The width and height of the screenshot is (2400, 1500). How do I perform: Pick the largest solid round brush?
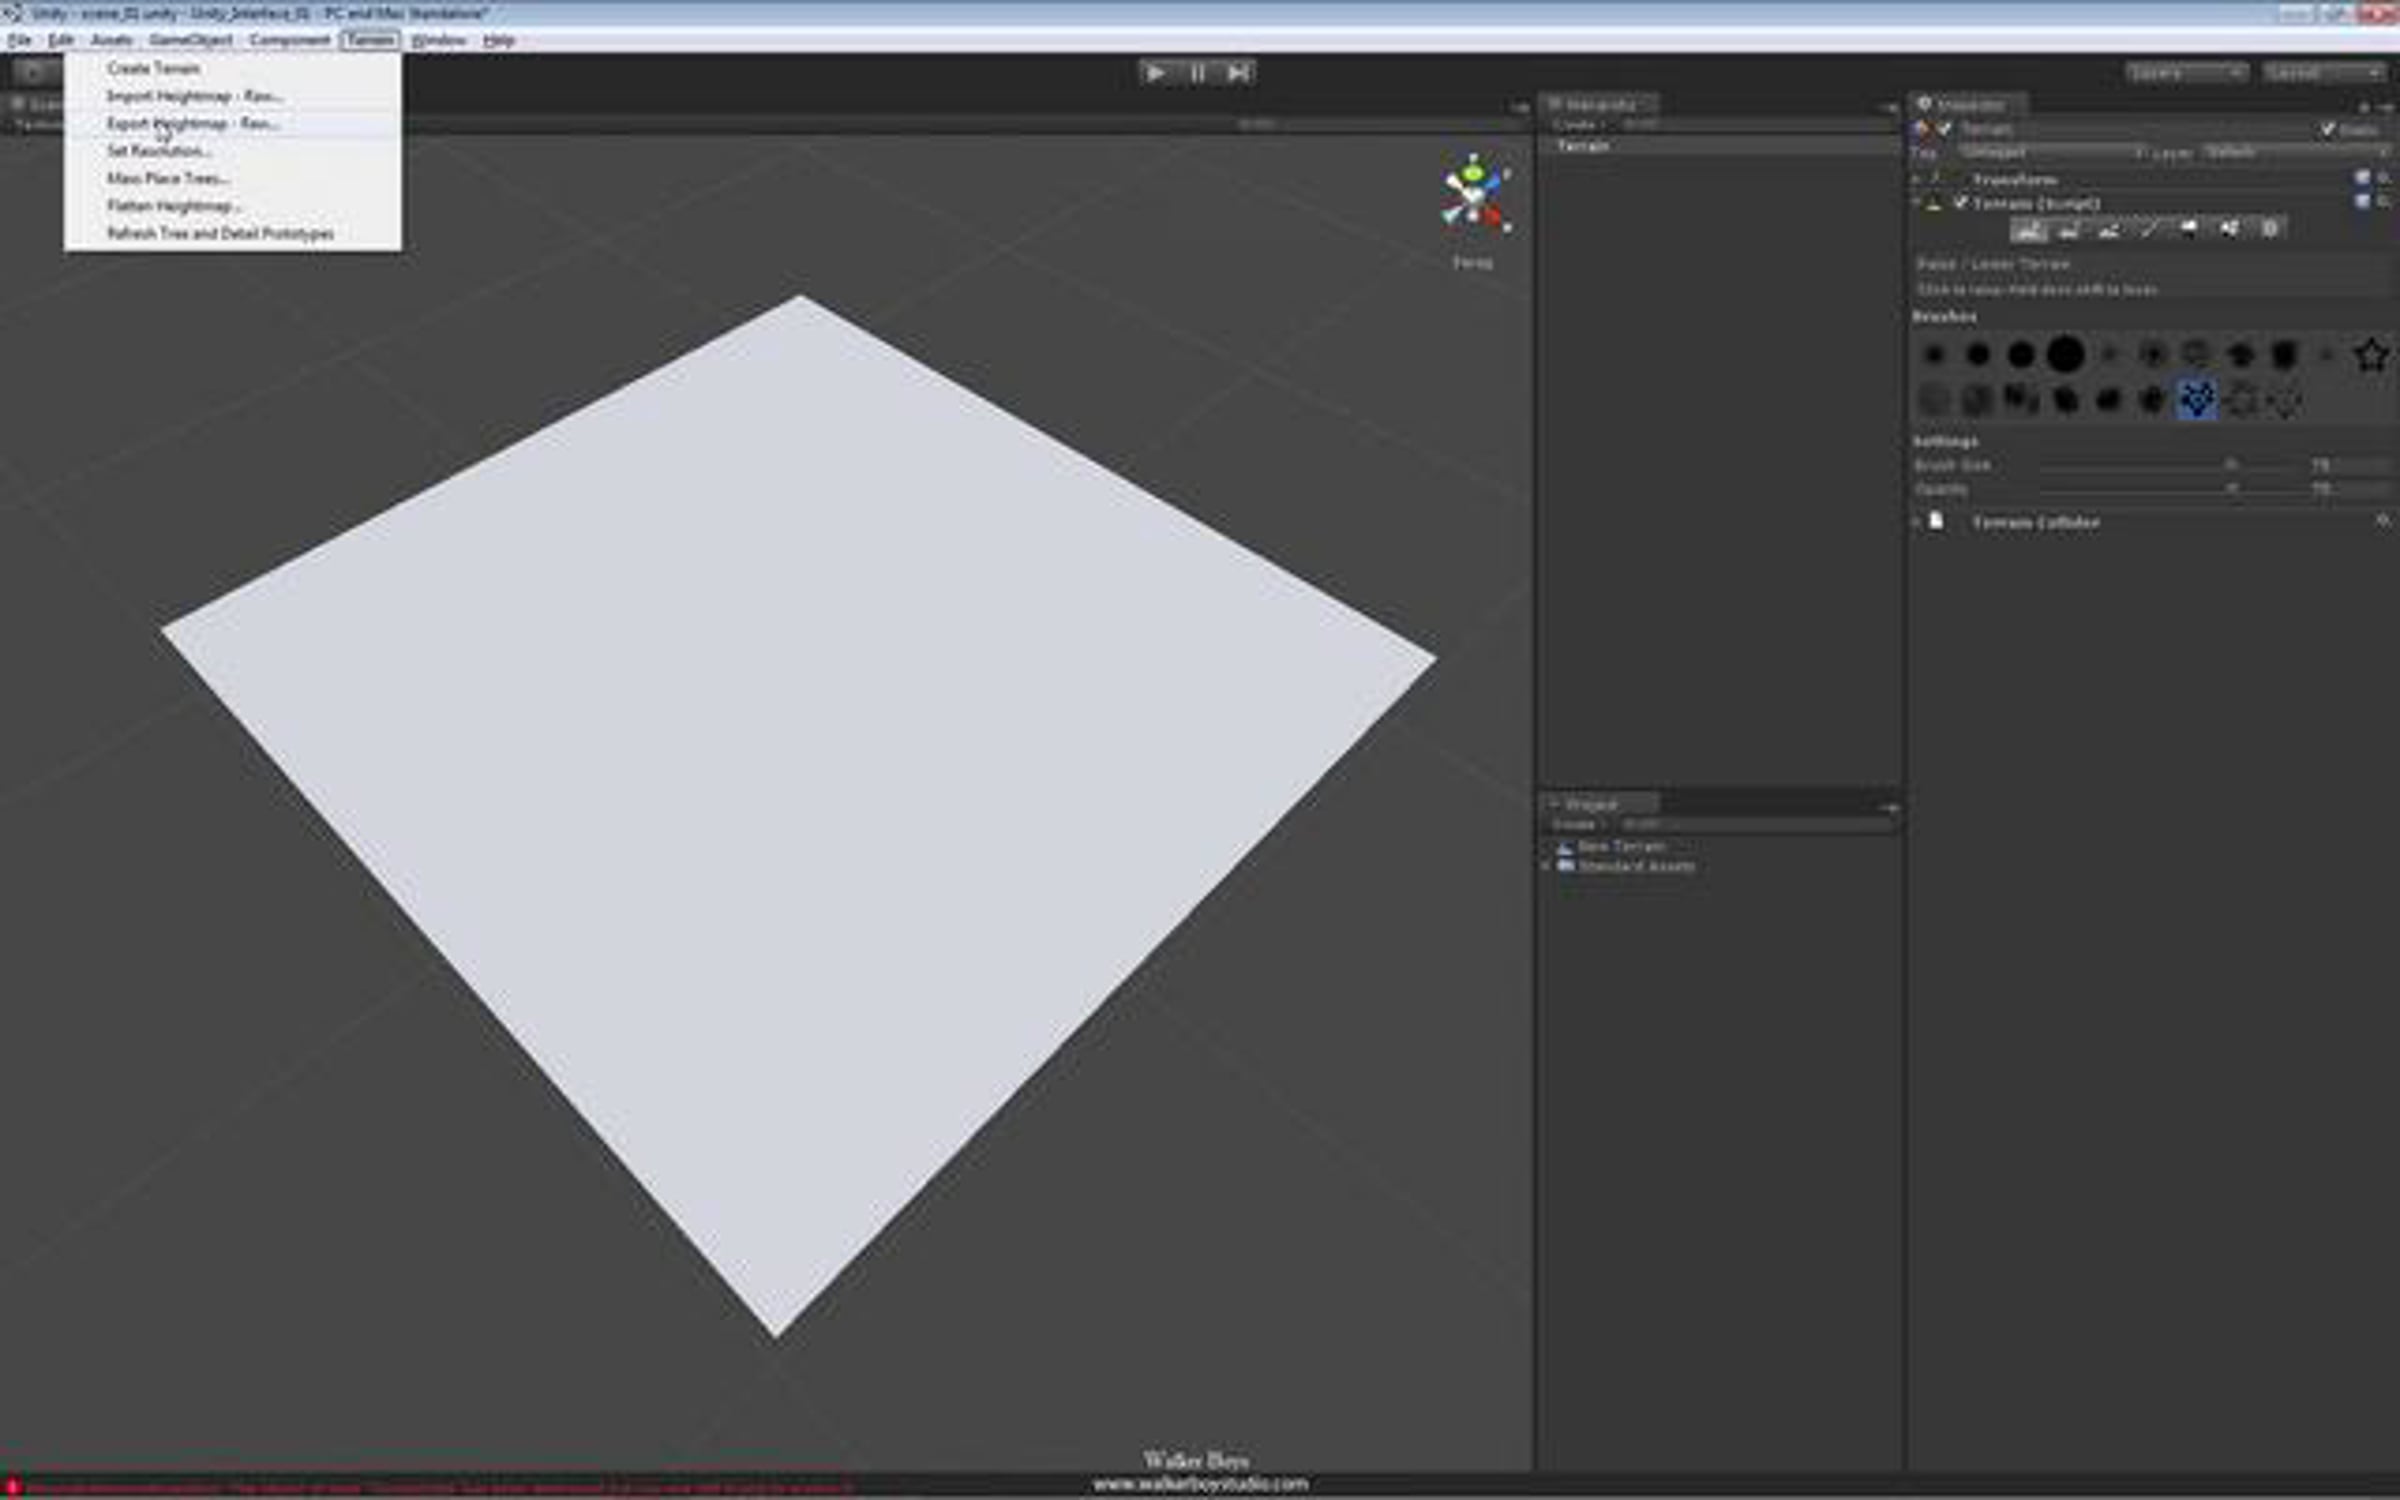click(2065, 354)
